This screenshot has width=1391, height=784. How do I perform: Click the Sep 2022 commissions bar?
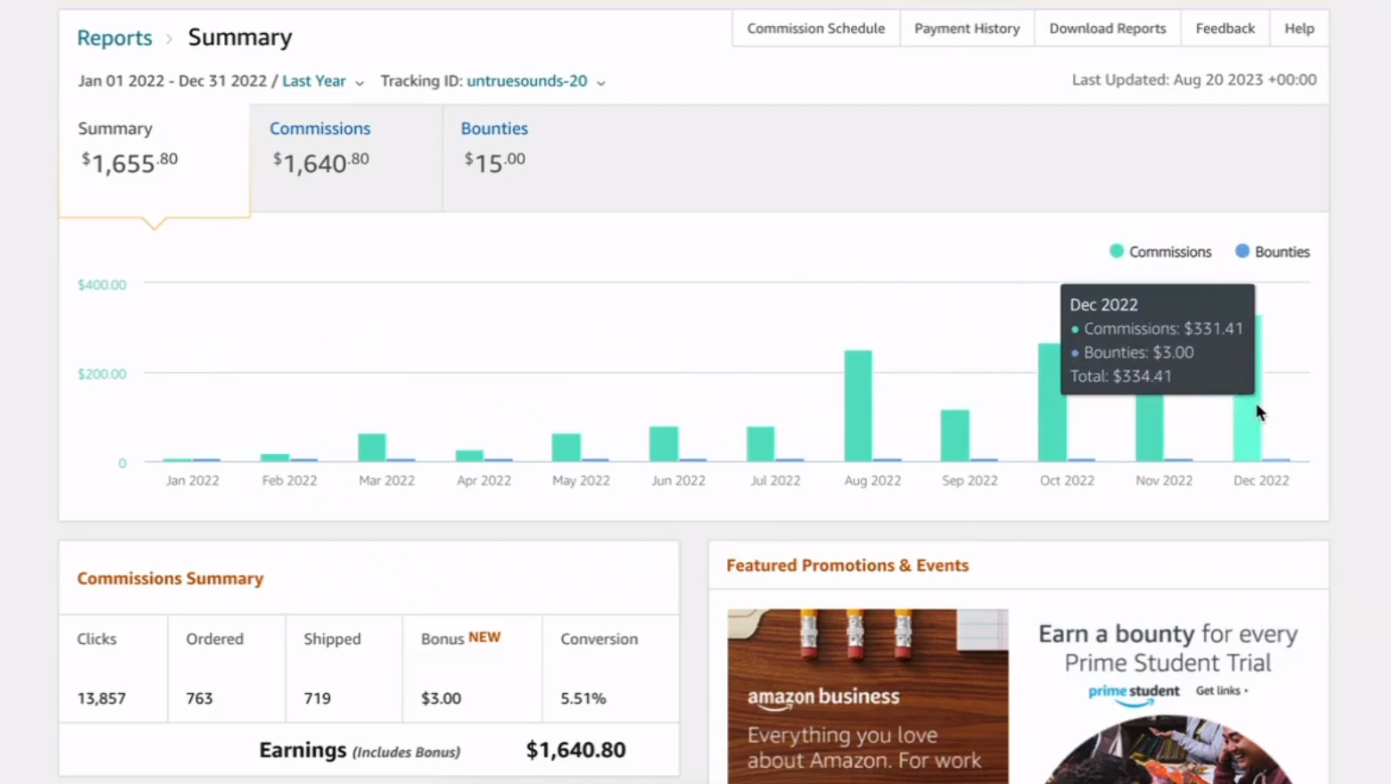coord(955,435)
